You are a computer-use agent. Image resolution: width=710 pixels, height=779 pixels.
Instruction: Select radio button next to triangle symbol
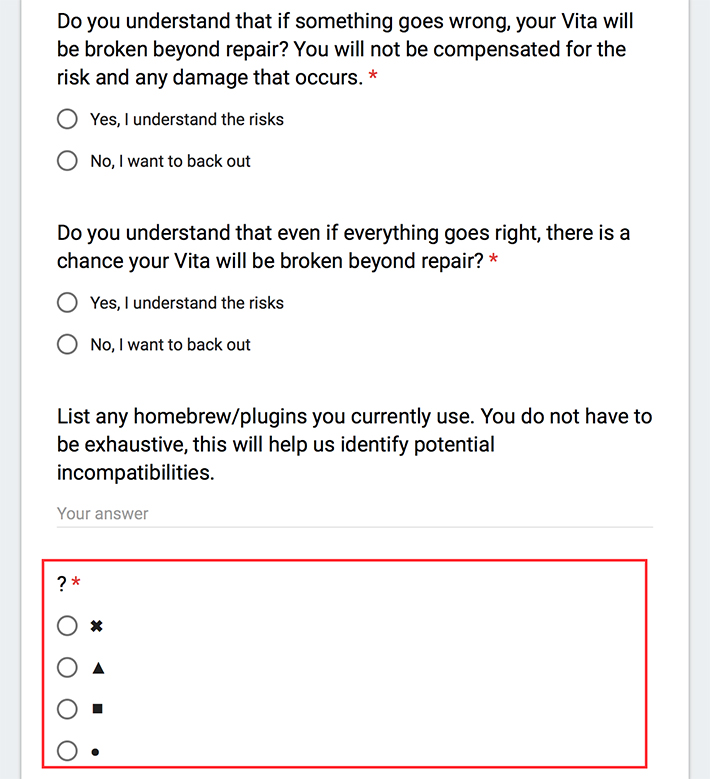(67, 668)
